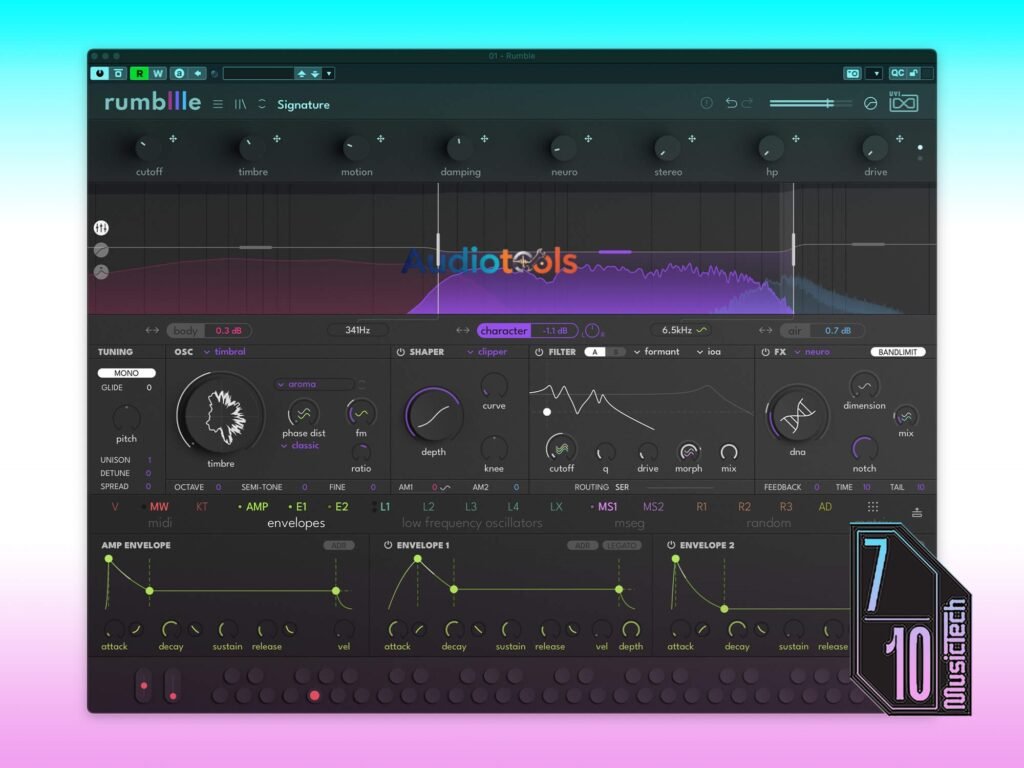The image size is (1024, 768).
Task: Click the modulation assign cross next to hp
Action: [x=796, y=138]
